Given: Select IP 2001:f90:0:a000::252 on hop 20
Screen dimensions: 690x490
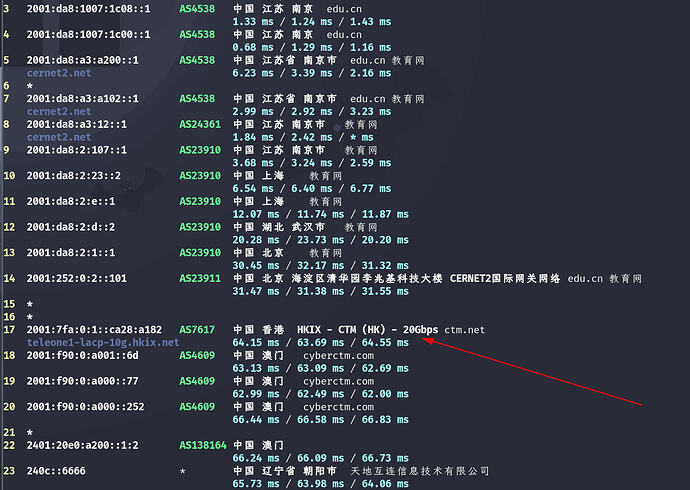Looking at the screenshot, I should tap(85, 407).
